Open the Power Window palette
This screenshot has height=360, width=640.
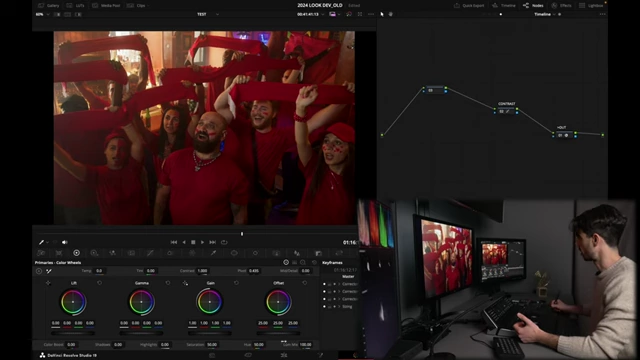tap(234, 253)
